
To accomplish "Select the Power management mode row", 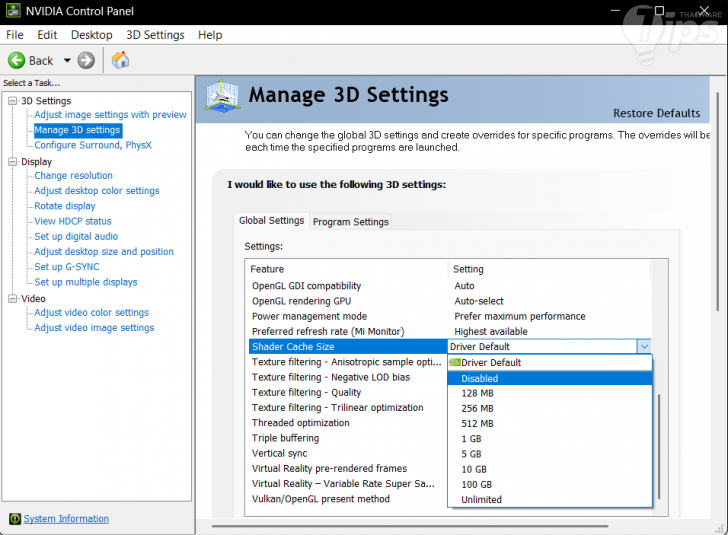I will click(449, 316).
